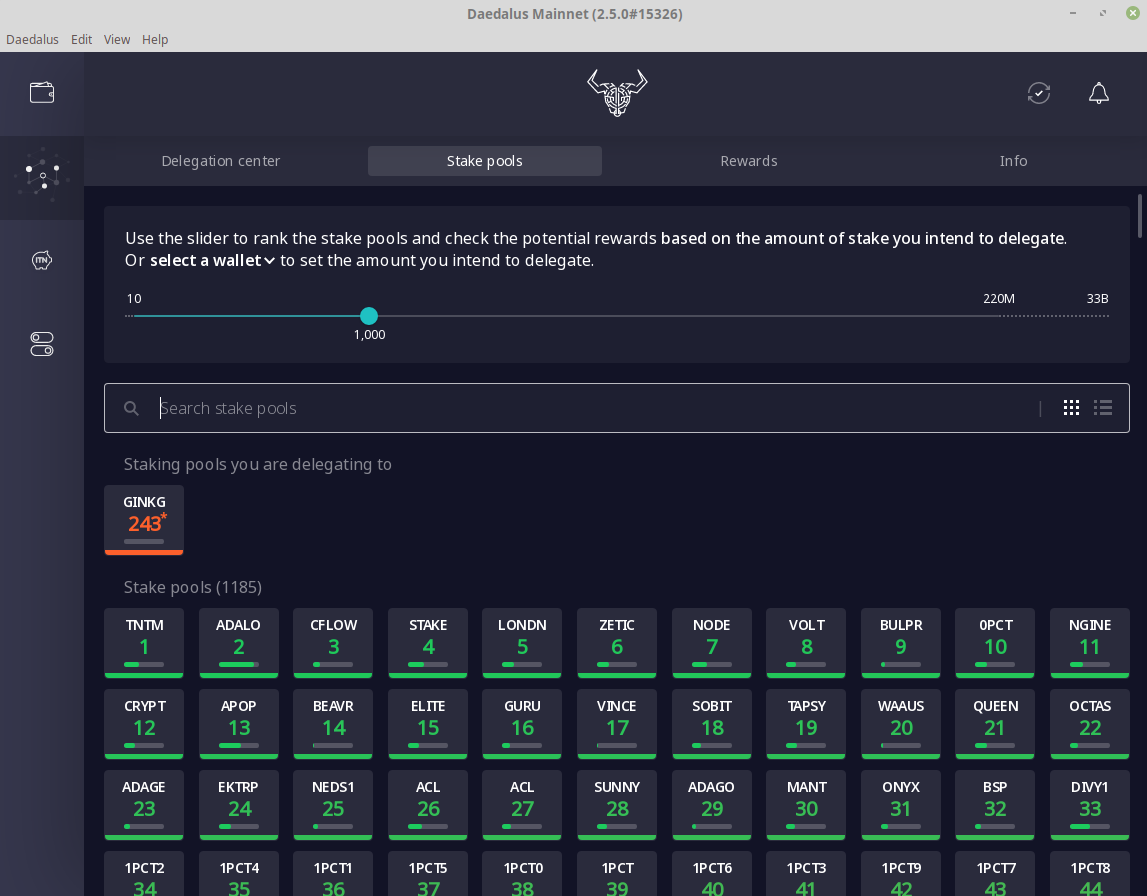Select the NODE pool ranked 7
Viewport: 1147px width, 896px height.
[x=712, y=643]
